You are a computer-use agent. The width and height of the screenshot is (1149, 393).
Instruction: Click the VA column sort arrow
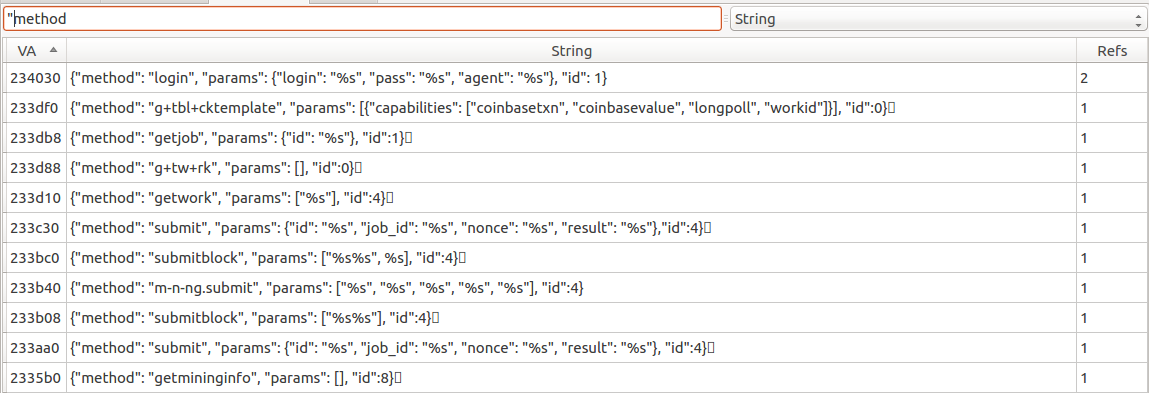53,51
